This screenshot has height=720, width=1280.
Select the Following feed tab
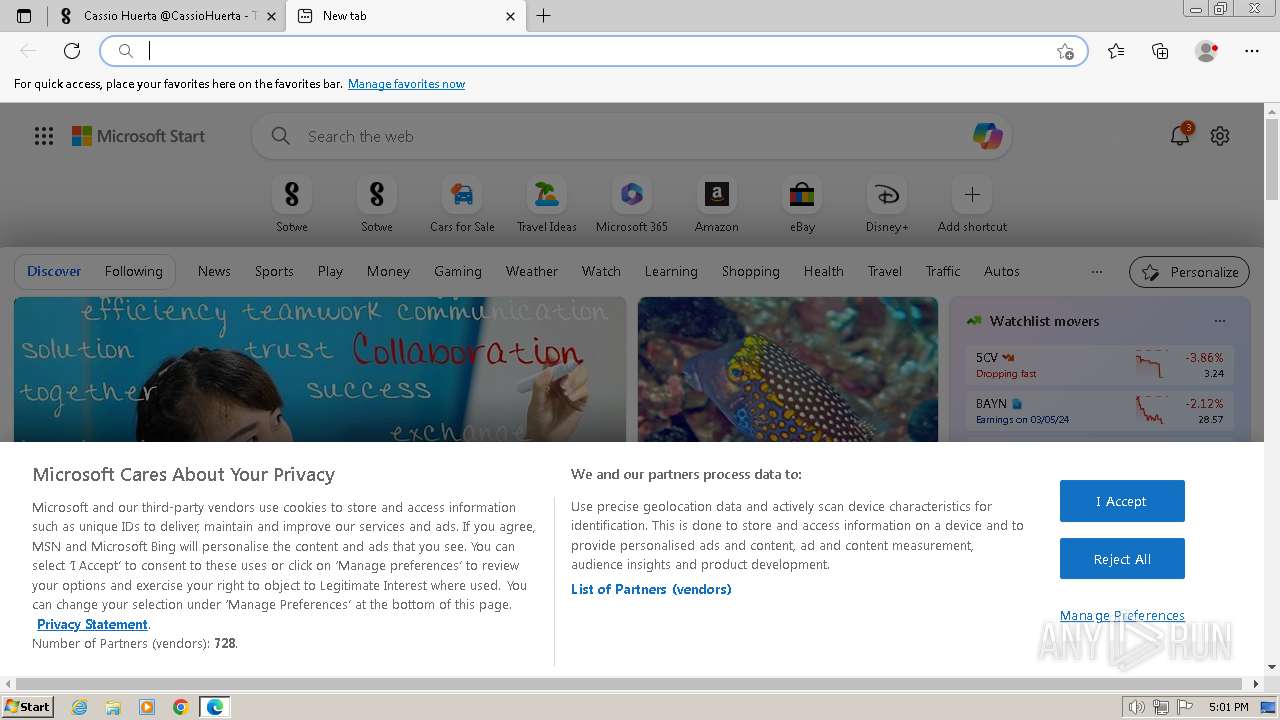point(133,271)
